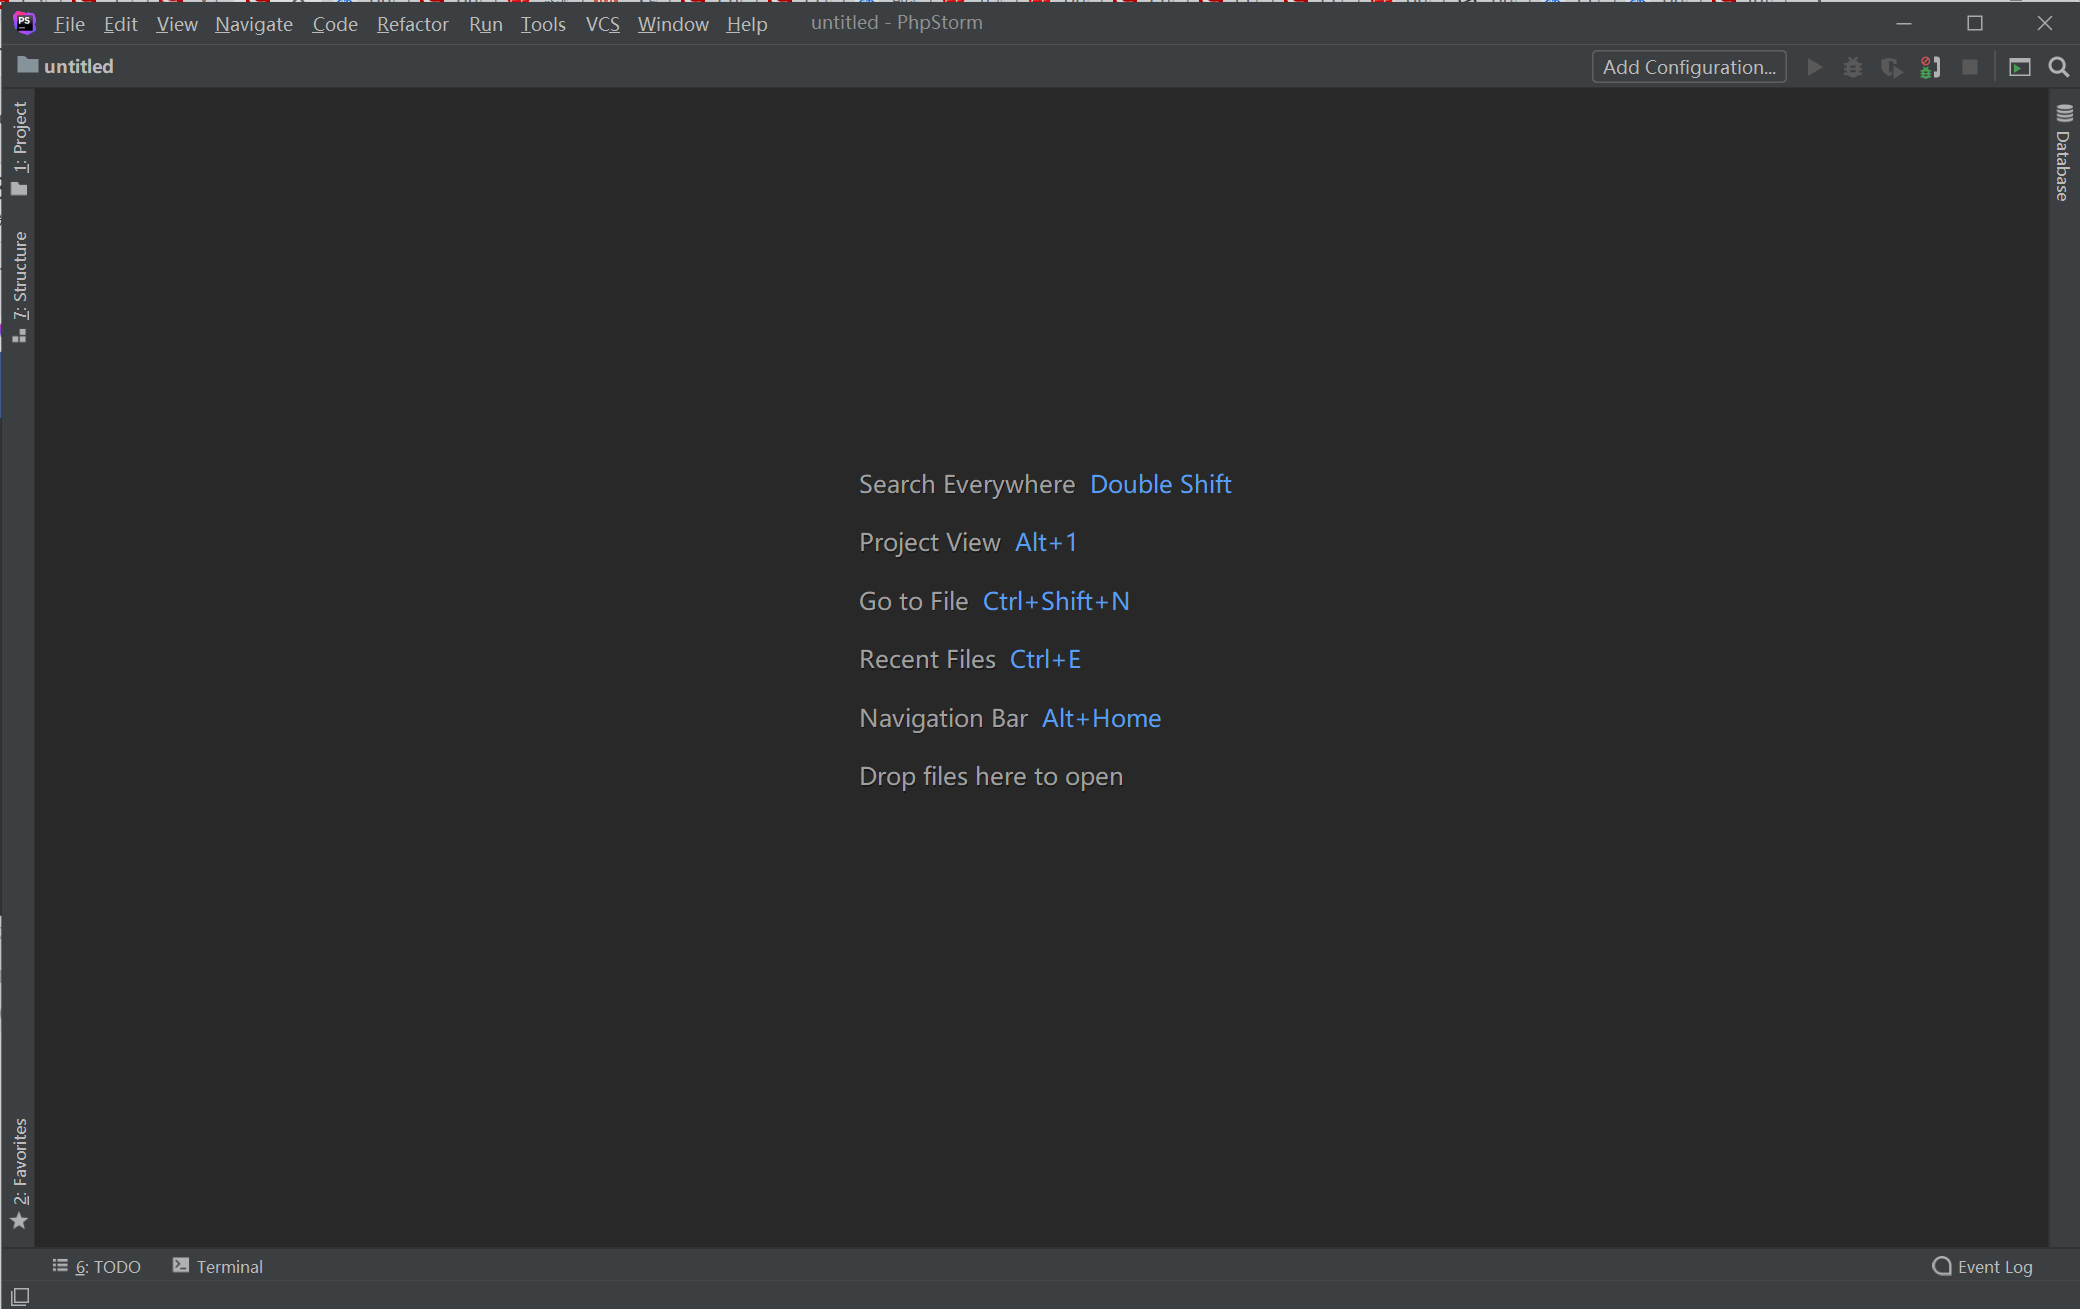The height and width of the screenshot is (1309, 2080).
Task: Open the Refactor menu
Action: (412, 24)
